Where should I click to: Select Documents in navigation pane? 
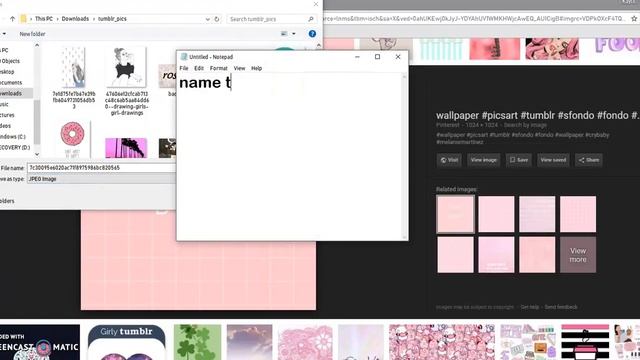pos(11,82)
